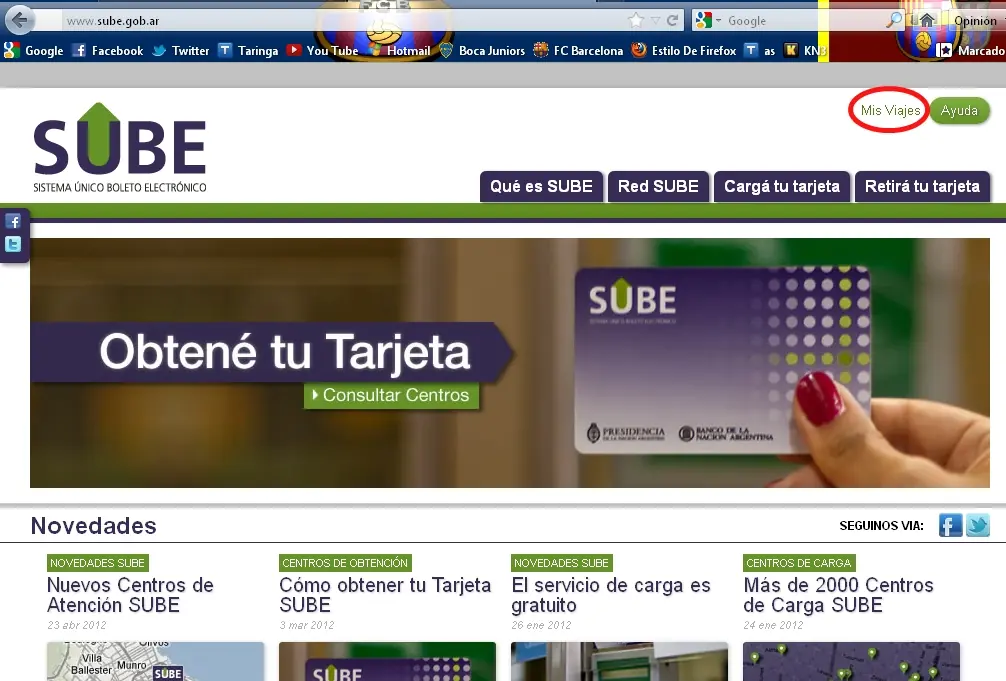Open the dark map thumbnail under Más de 2000
This screenshot has width=1006, height=681.
click(x=851, y=661)
